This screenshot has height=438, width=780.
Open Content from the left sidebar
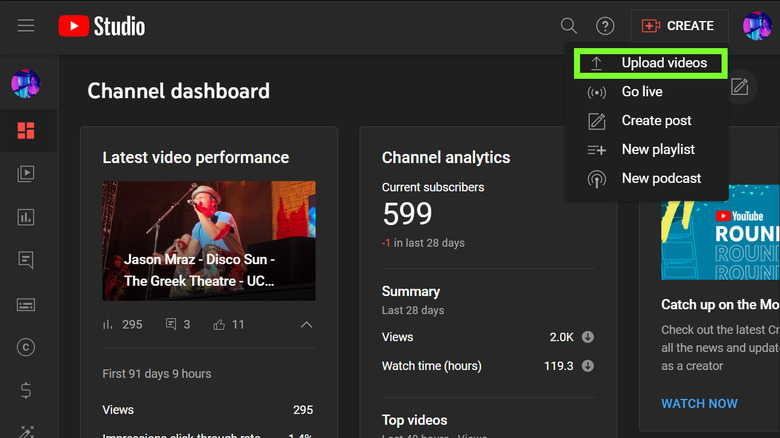26,173
